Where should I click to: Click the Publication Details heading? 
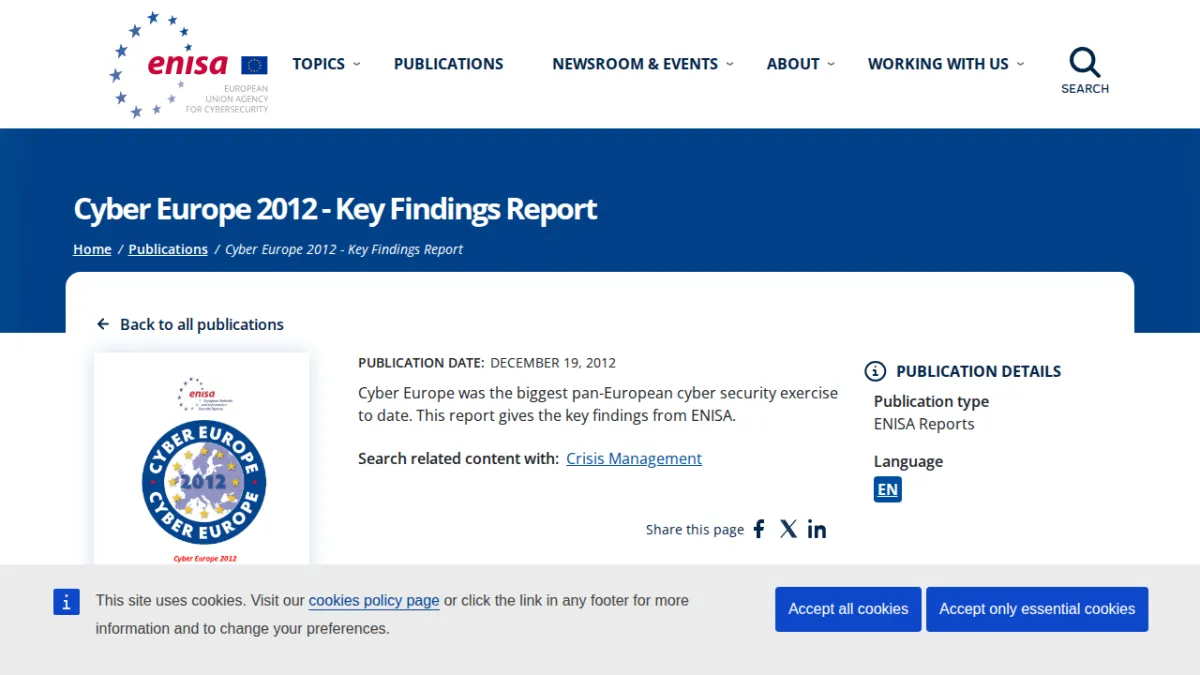(979, 371)
